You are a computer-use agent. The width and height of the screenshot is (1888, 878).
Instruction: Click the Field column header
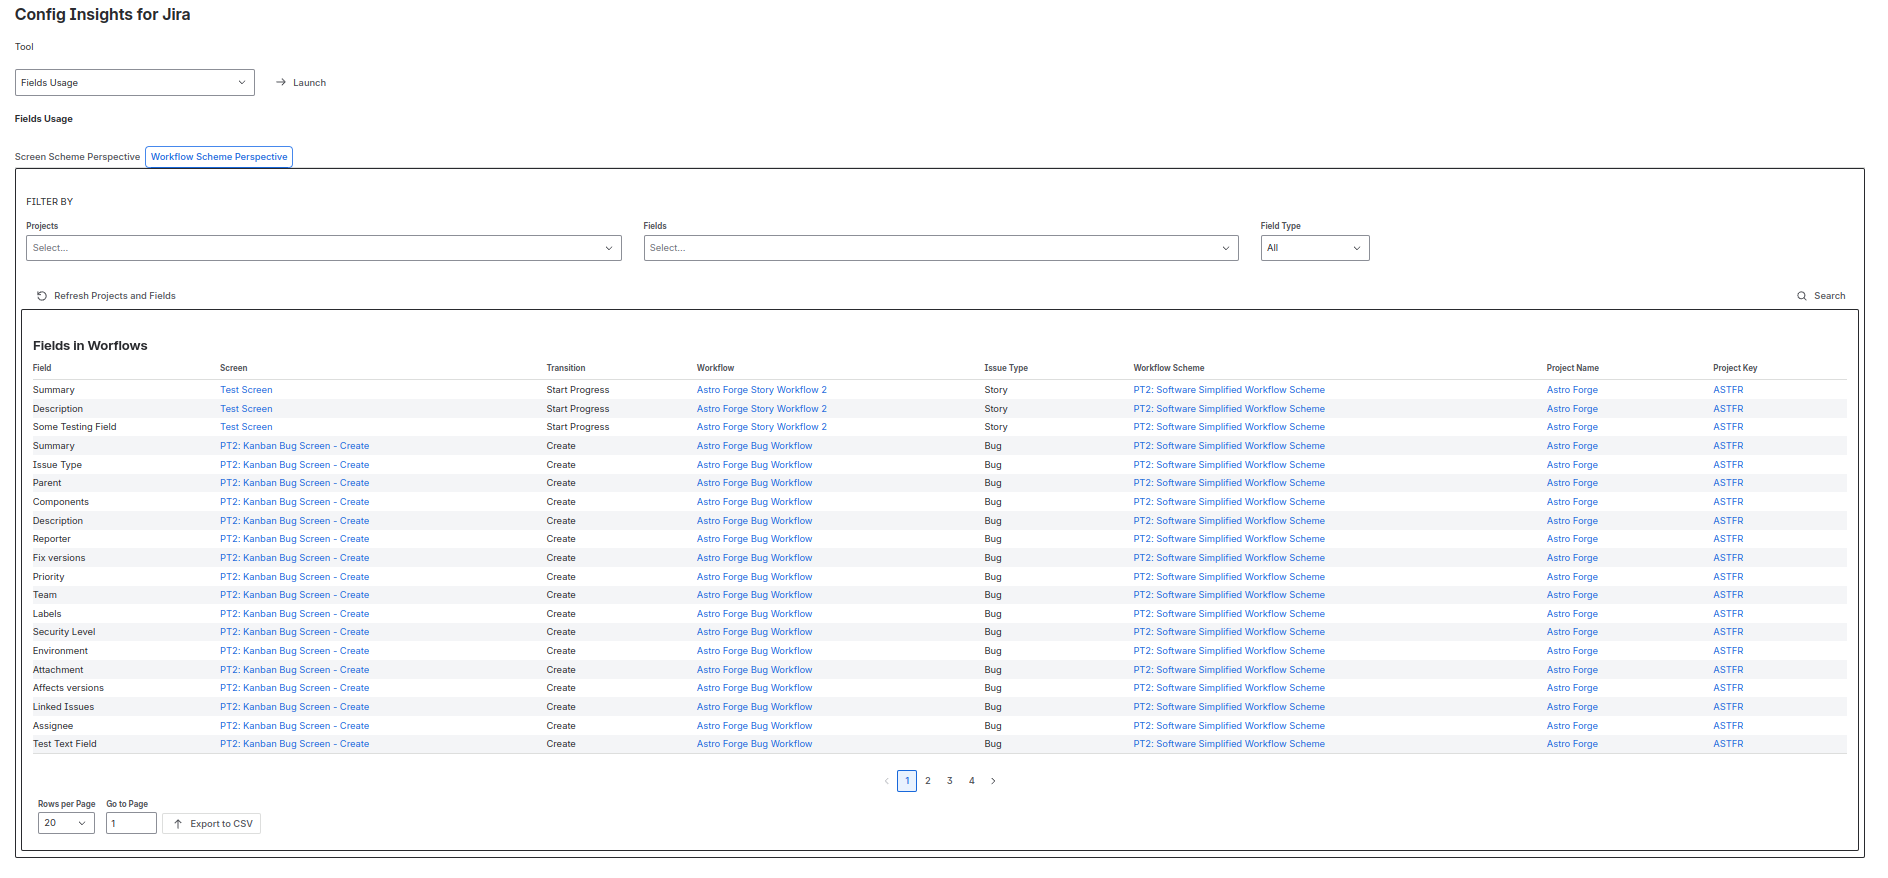click(x=42, y=368)
